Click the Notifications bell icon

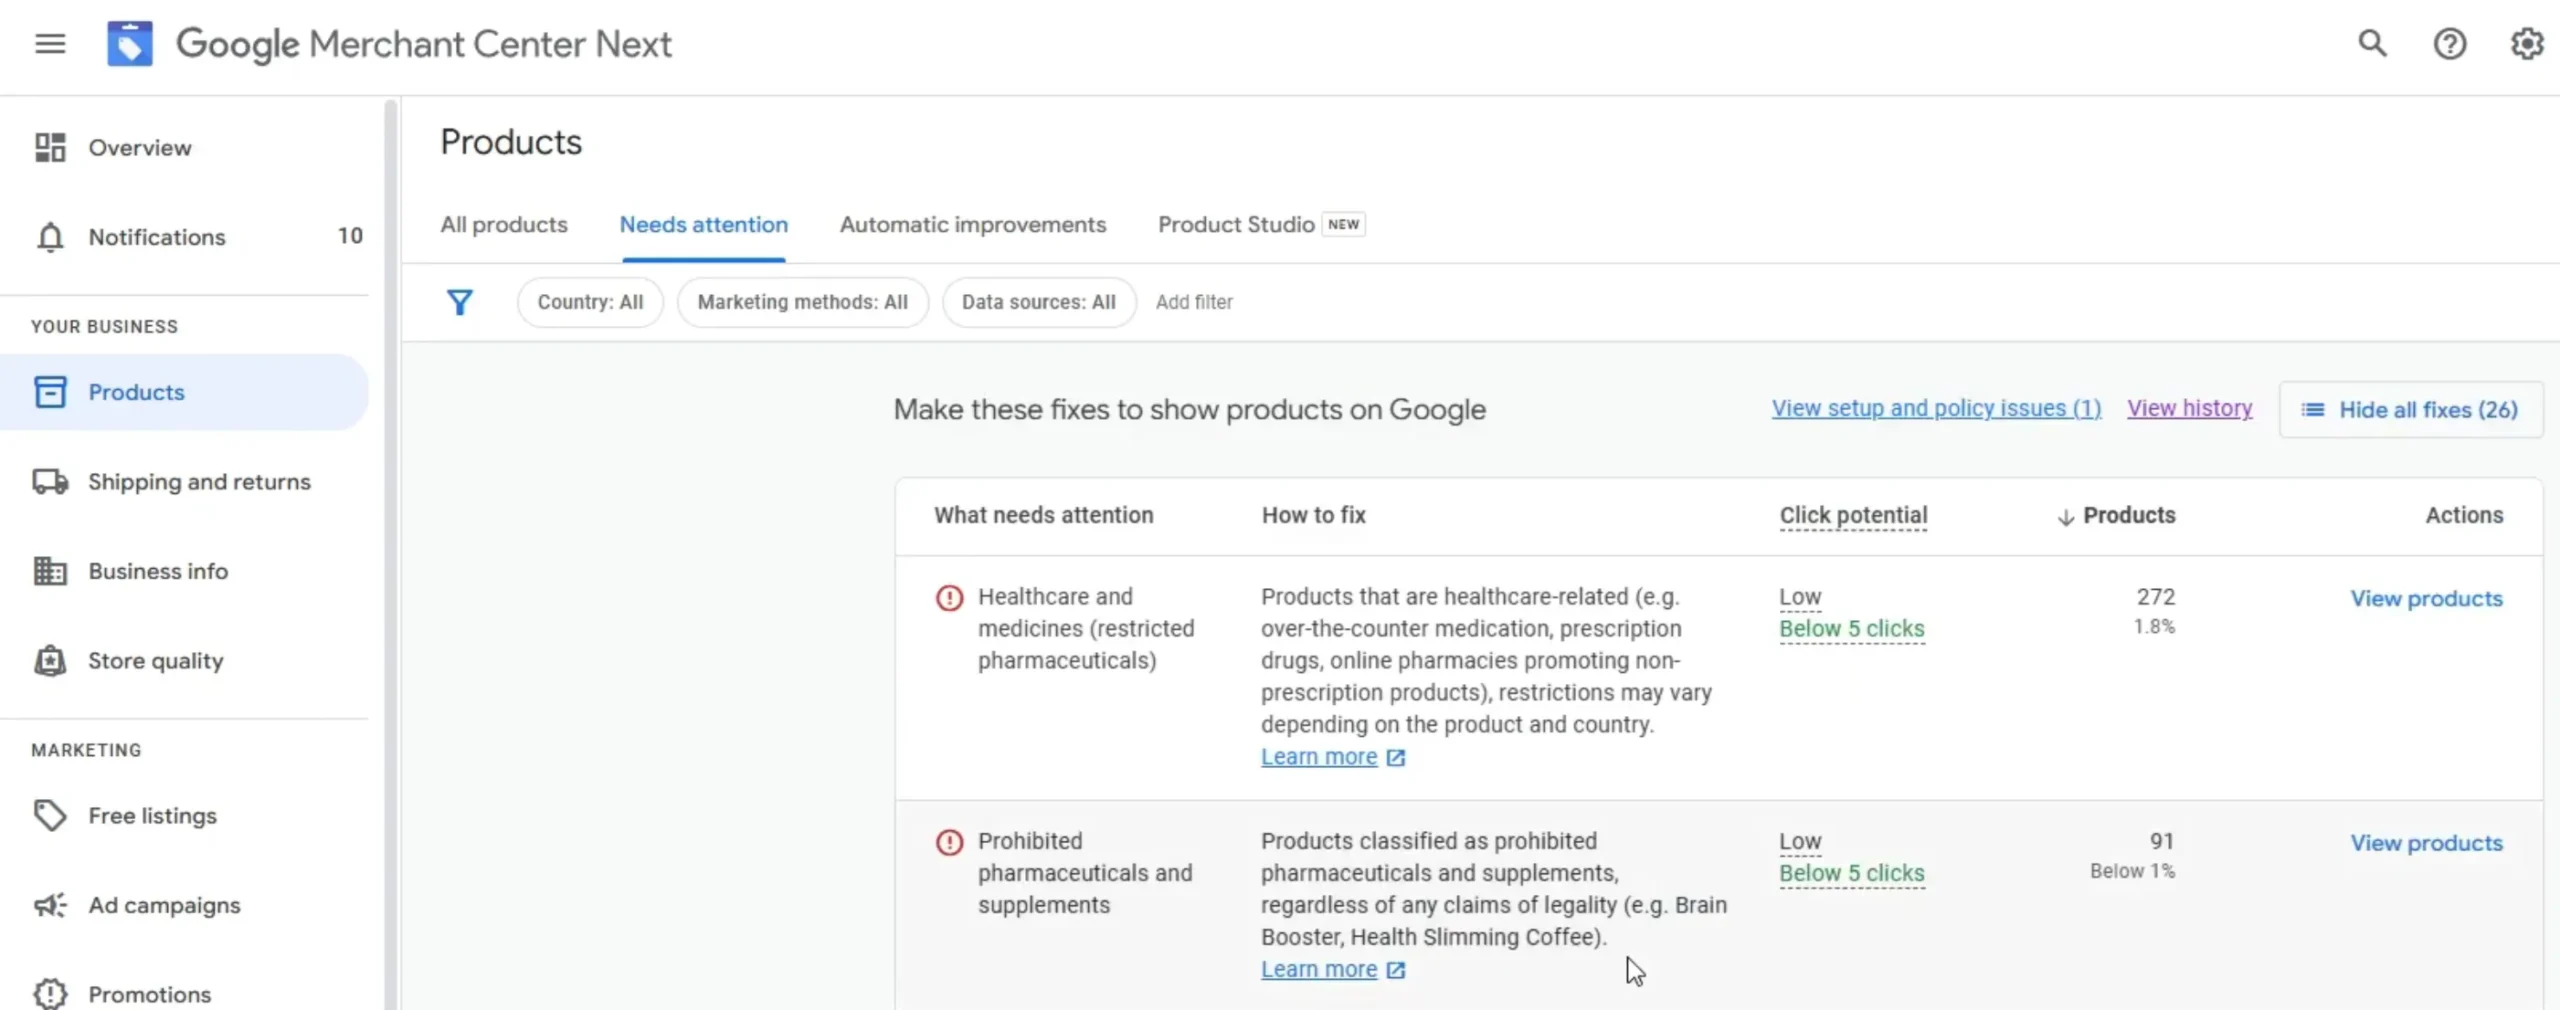coord(50,237)
